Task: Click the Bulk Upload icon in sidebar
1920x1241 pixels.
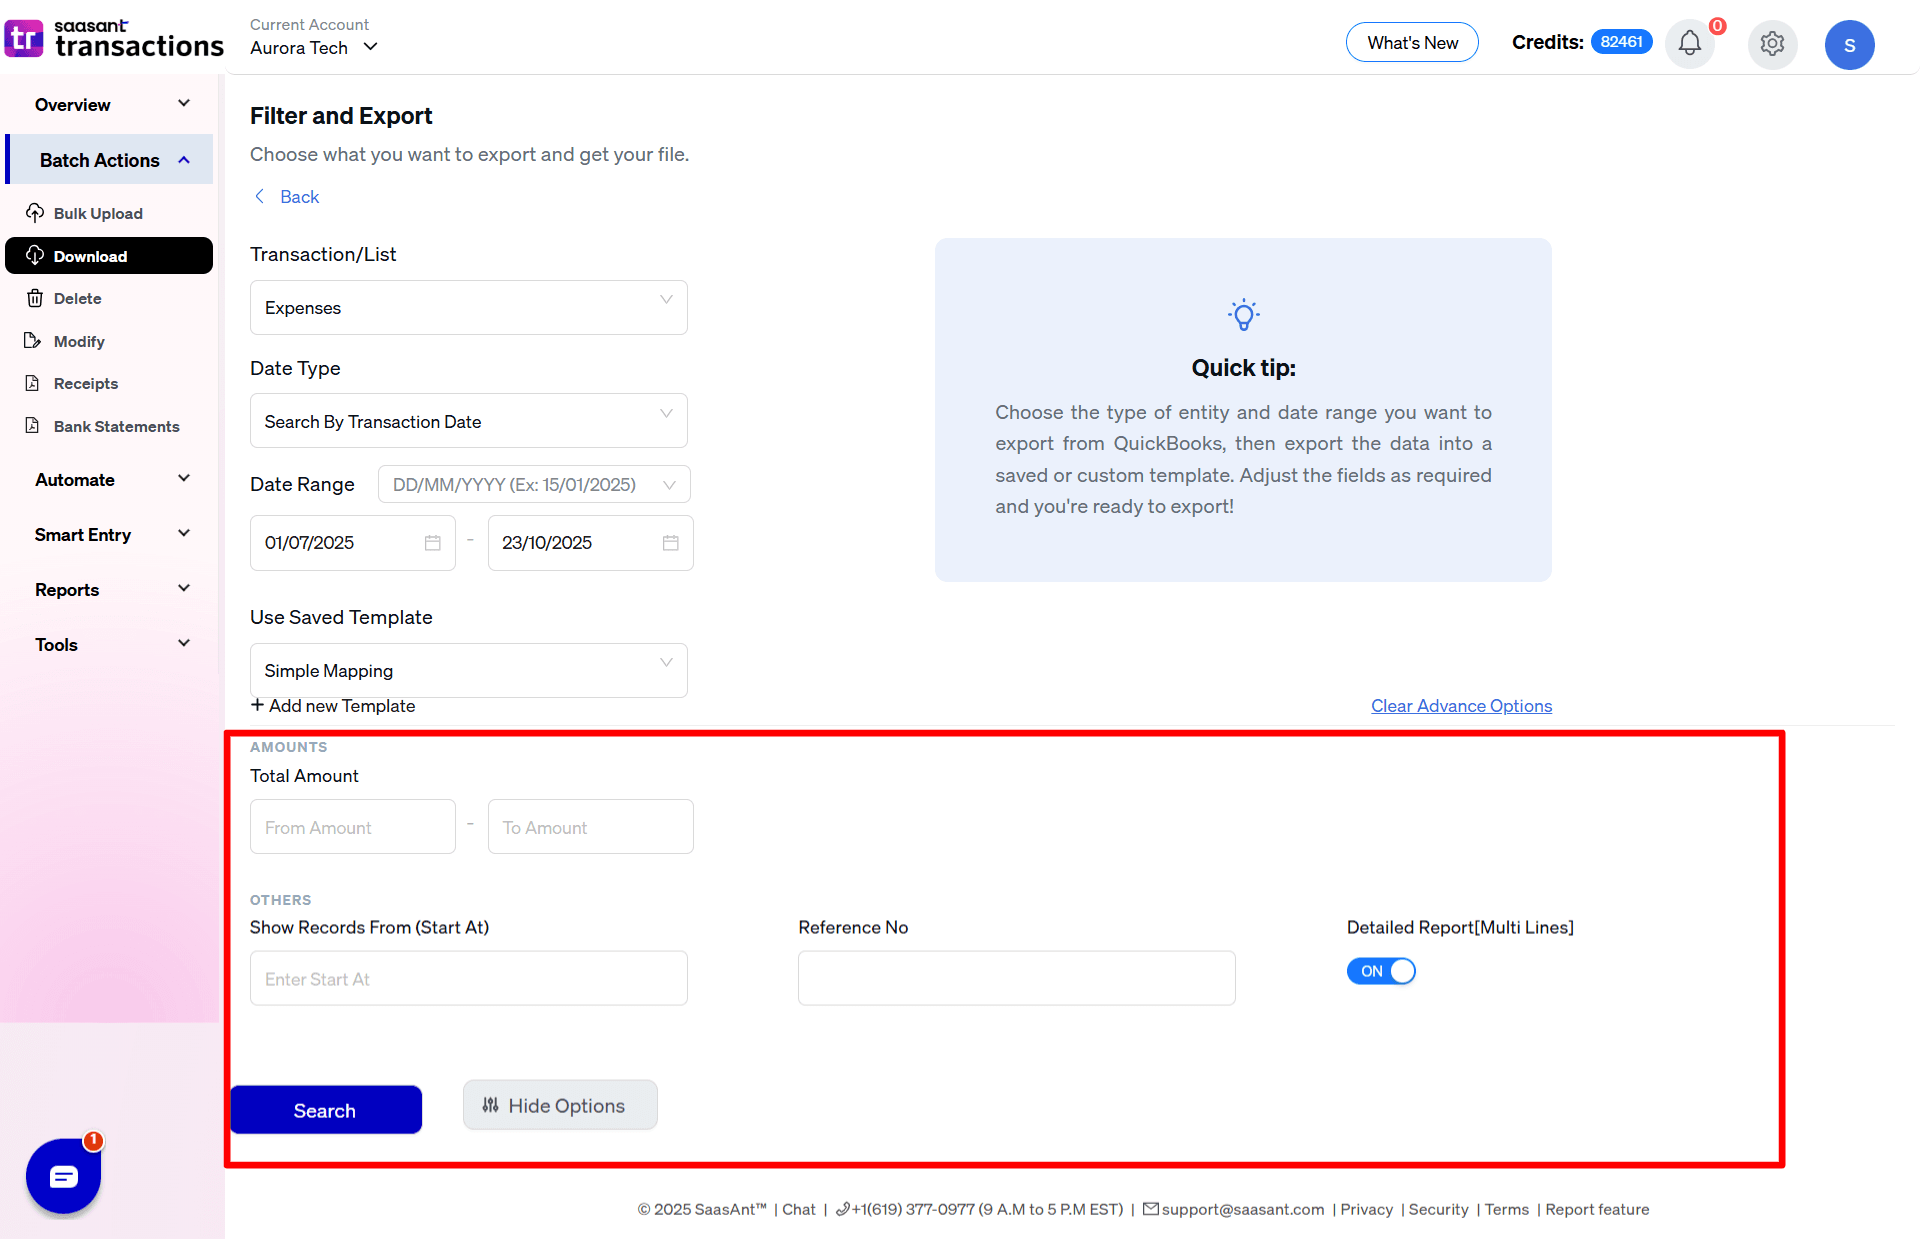Action: tap(36, 213)
